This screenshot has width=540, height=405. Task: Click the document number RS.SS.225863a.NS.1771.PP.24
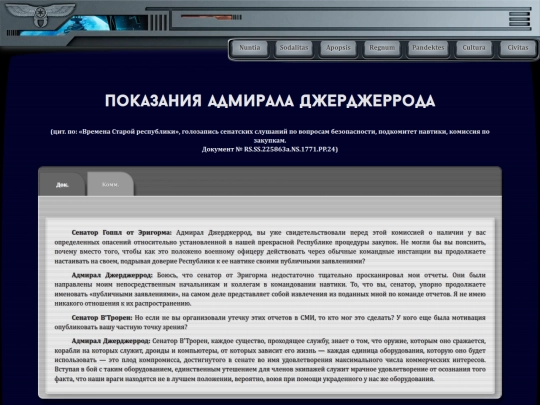(x=290, y=149)
